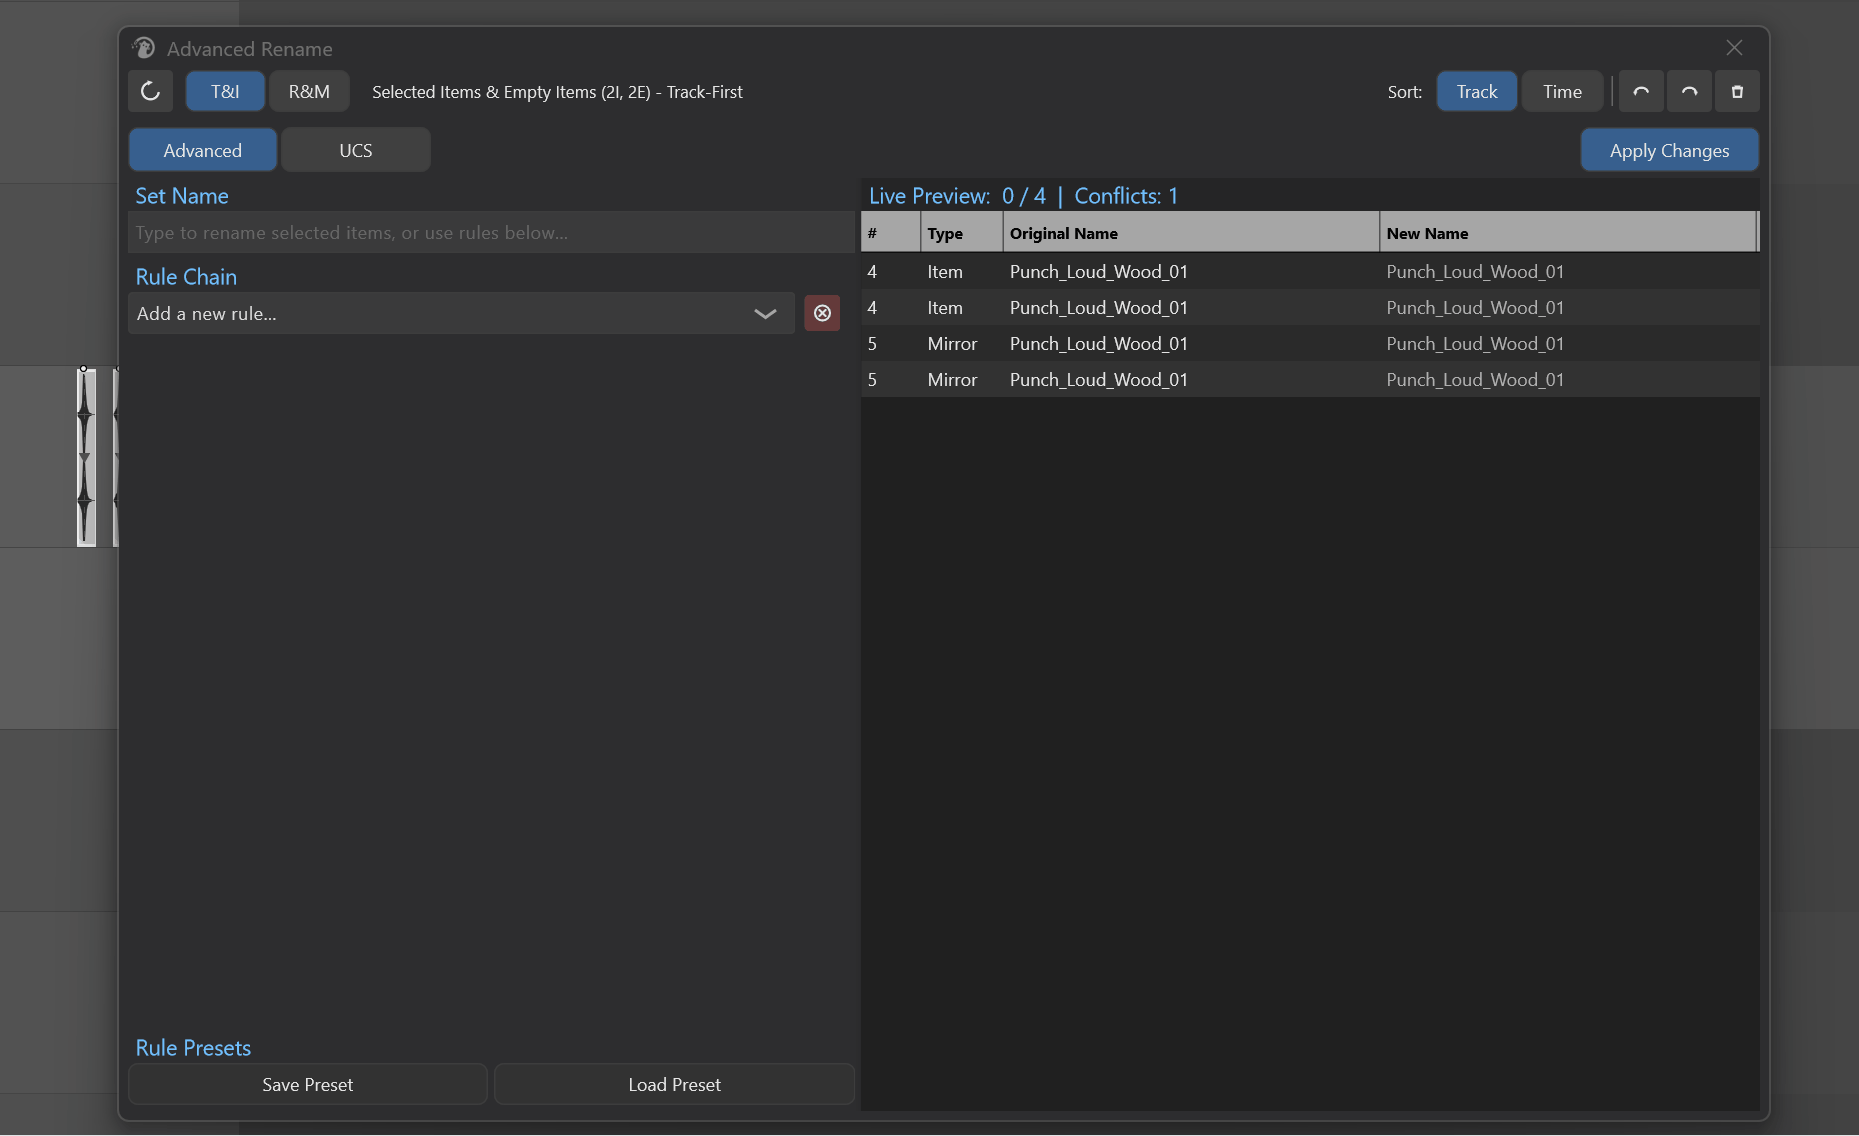Toggle R&M mode

pyautogui.click(x=309, y=91)
